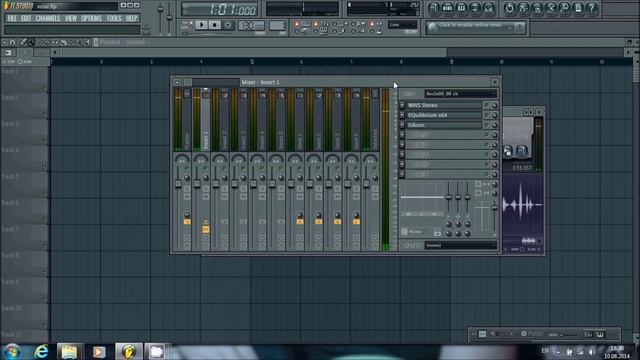The width and height of the screenshot is (640, 360).
Task: Open the EDIT menu
Action: 26,18
